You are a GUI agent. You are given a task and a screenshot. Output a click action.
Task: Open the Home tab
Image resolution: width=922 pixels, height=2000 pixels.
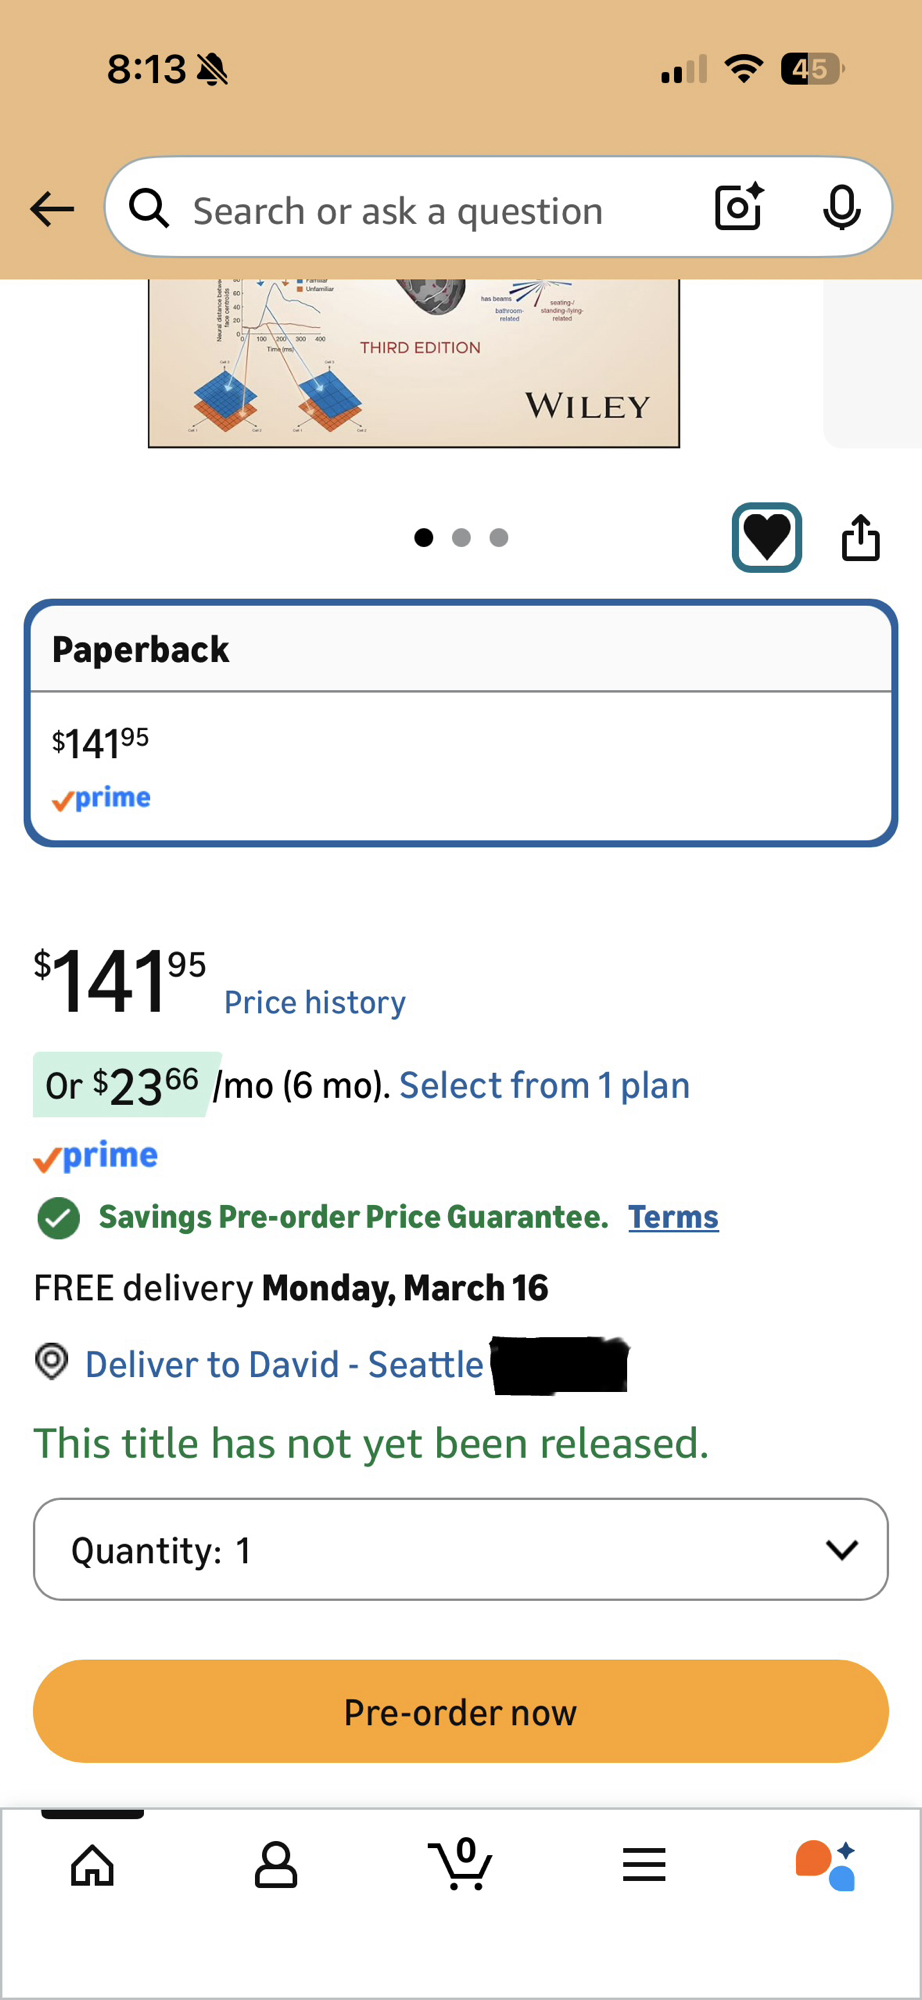(x=92, y=1865)
